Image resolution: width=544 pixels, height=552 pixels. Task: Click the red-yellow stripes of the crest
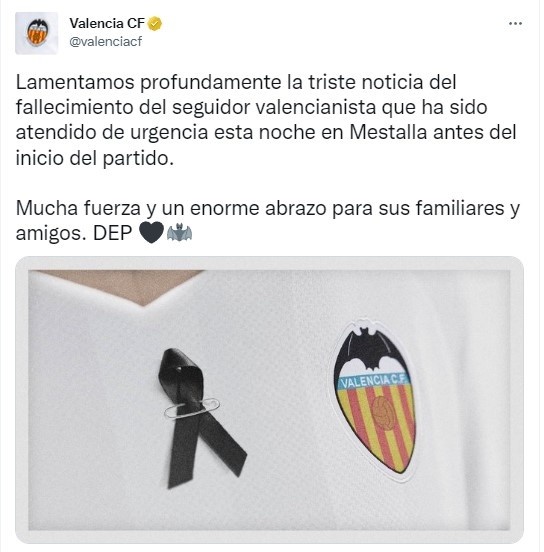379,428
